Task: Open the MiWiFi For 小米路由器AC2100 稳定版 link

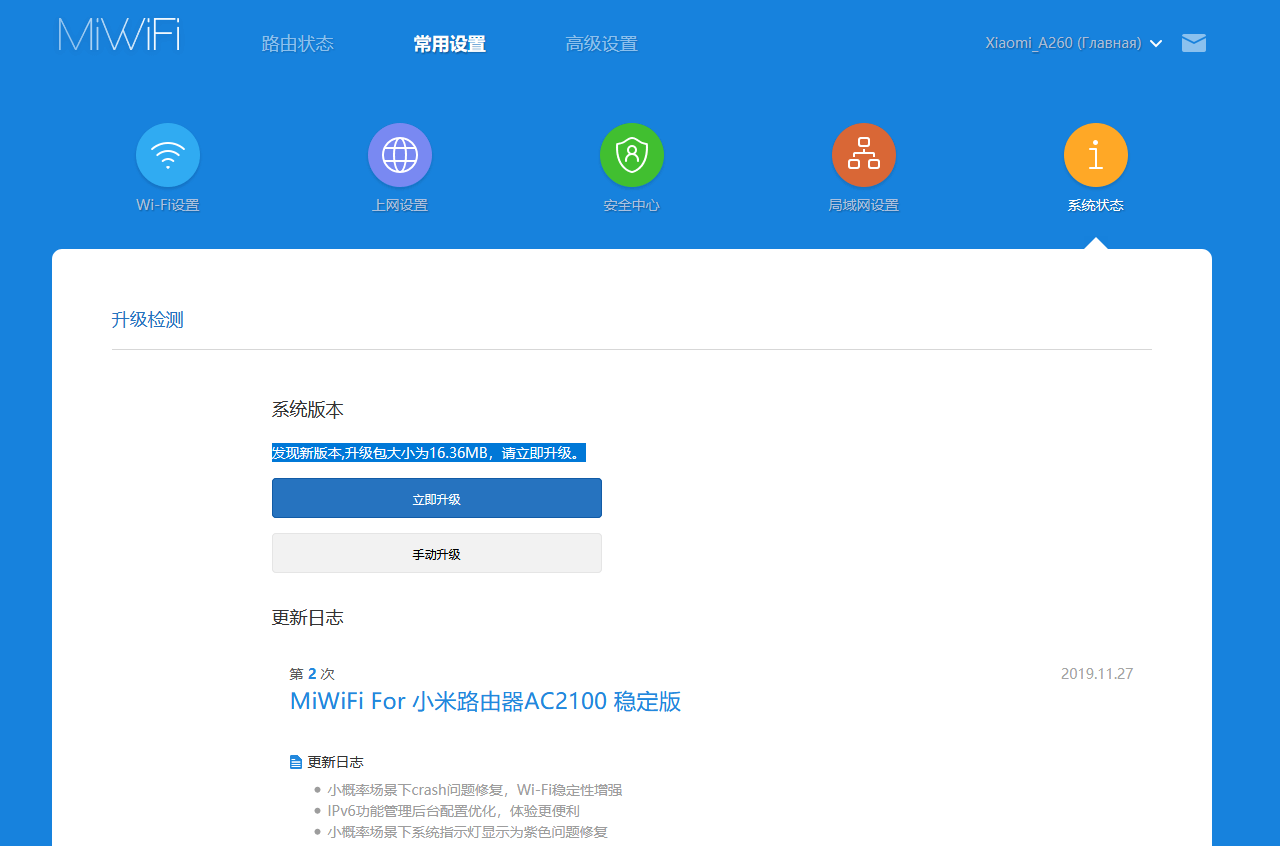Action: pos(485,701)
